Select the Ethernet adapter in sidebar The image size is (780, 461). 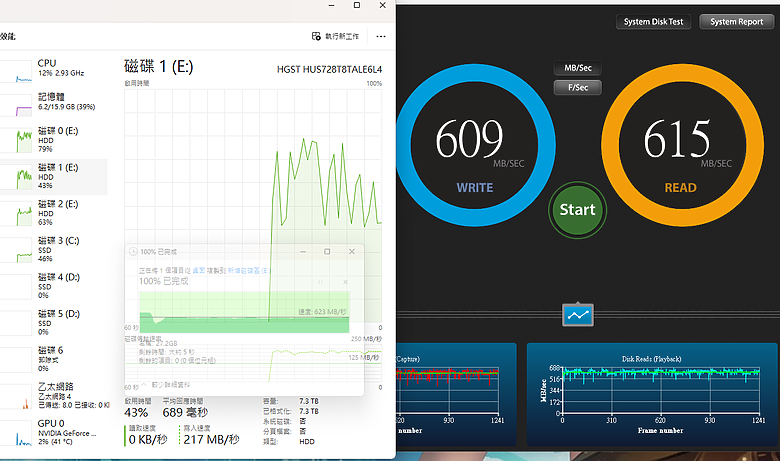coord(54,395)
